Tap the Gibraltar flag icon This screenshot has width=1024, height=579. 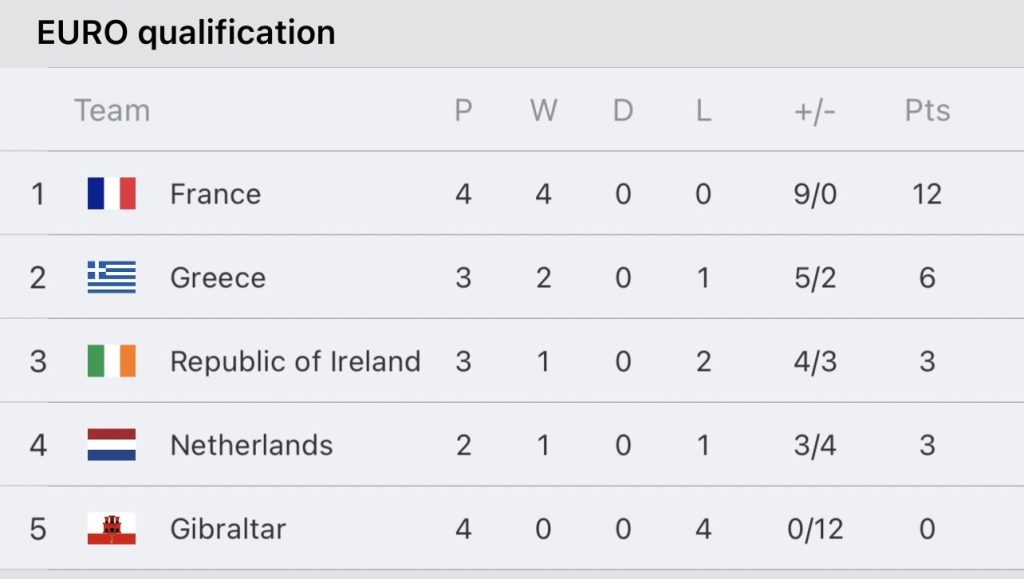tap(112, 528)
